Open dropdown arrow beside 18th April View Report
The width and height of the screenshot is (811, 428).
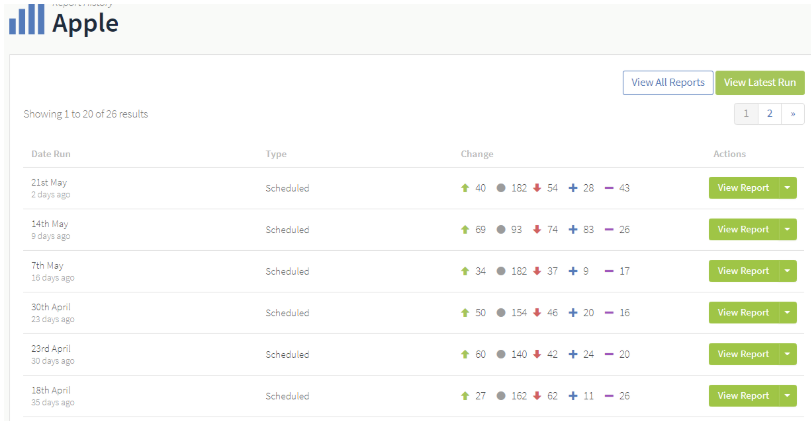click(x=787, y=396)
